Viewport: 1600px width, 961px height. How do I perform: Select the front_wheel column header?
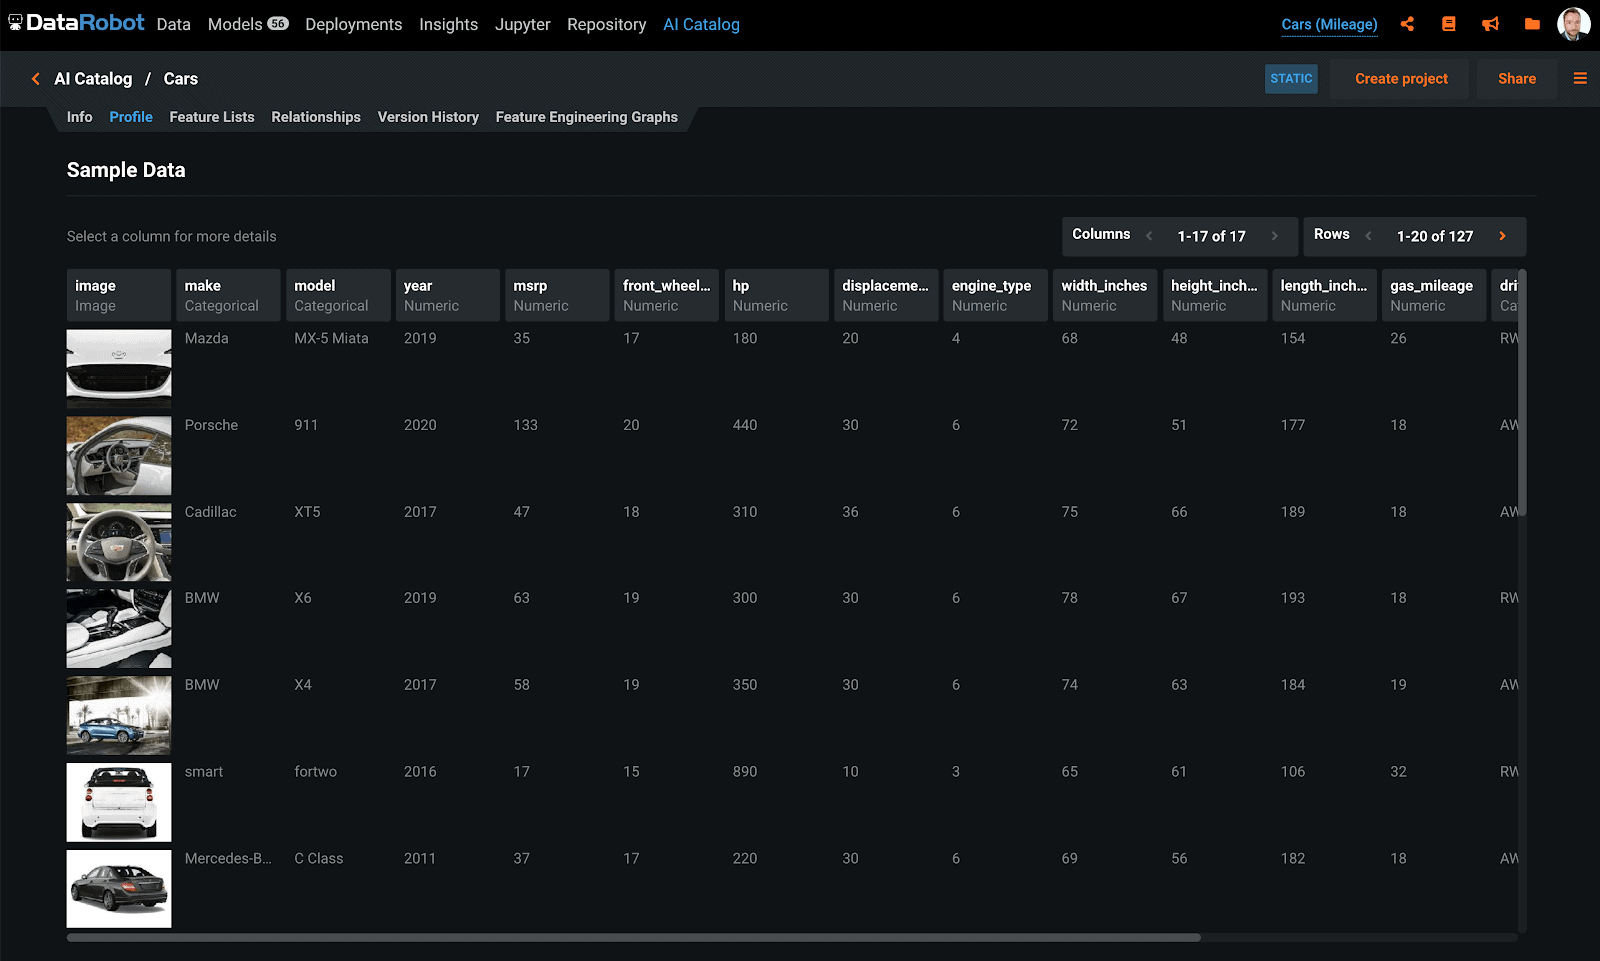point(667,295)
